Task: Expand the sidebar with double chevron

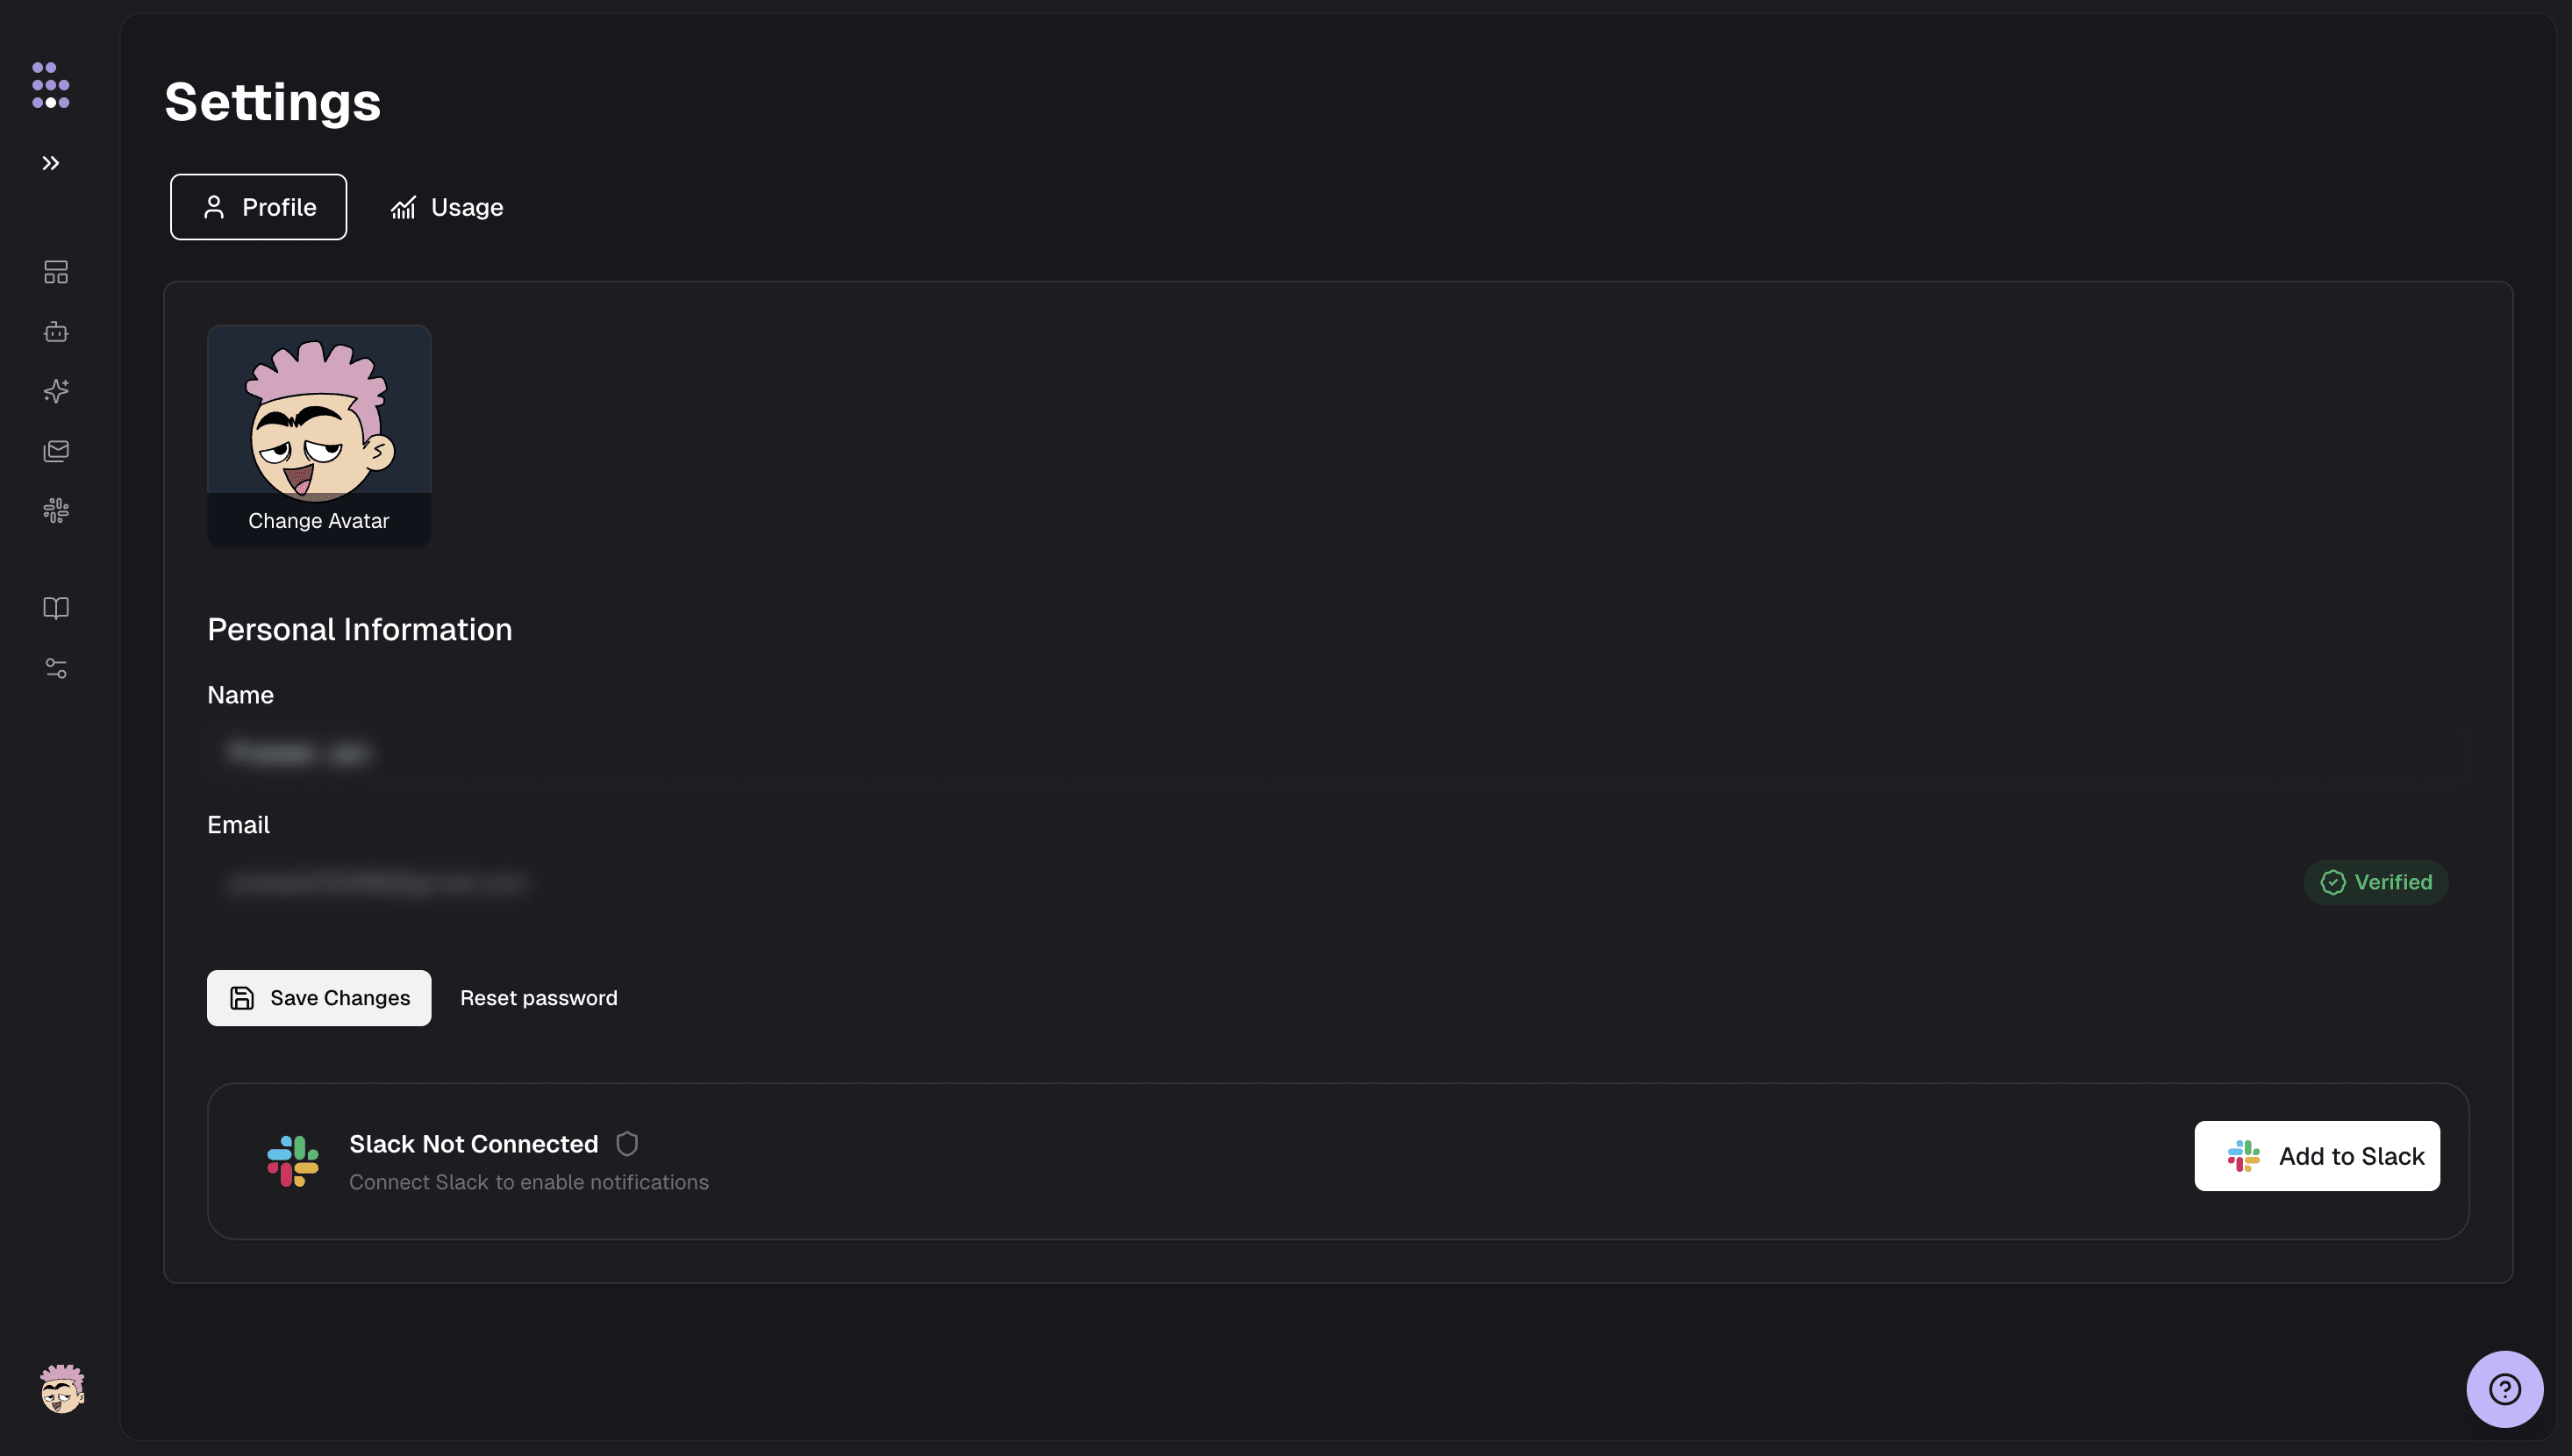Action: coord(51,163)
